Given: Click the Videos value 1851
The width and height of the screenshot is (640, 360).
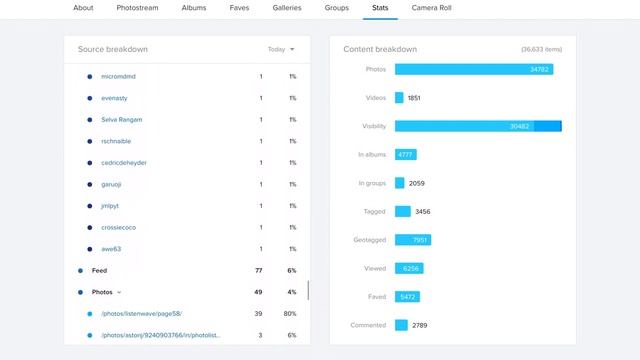Looking at the screenshot, I should [x=414, y=98].
